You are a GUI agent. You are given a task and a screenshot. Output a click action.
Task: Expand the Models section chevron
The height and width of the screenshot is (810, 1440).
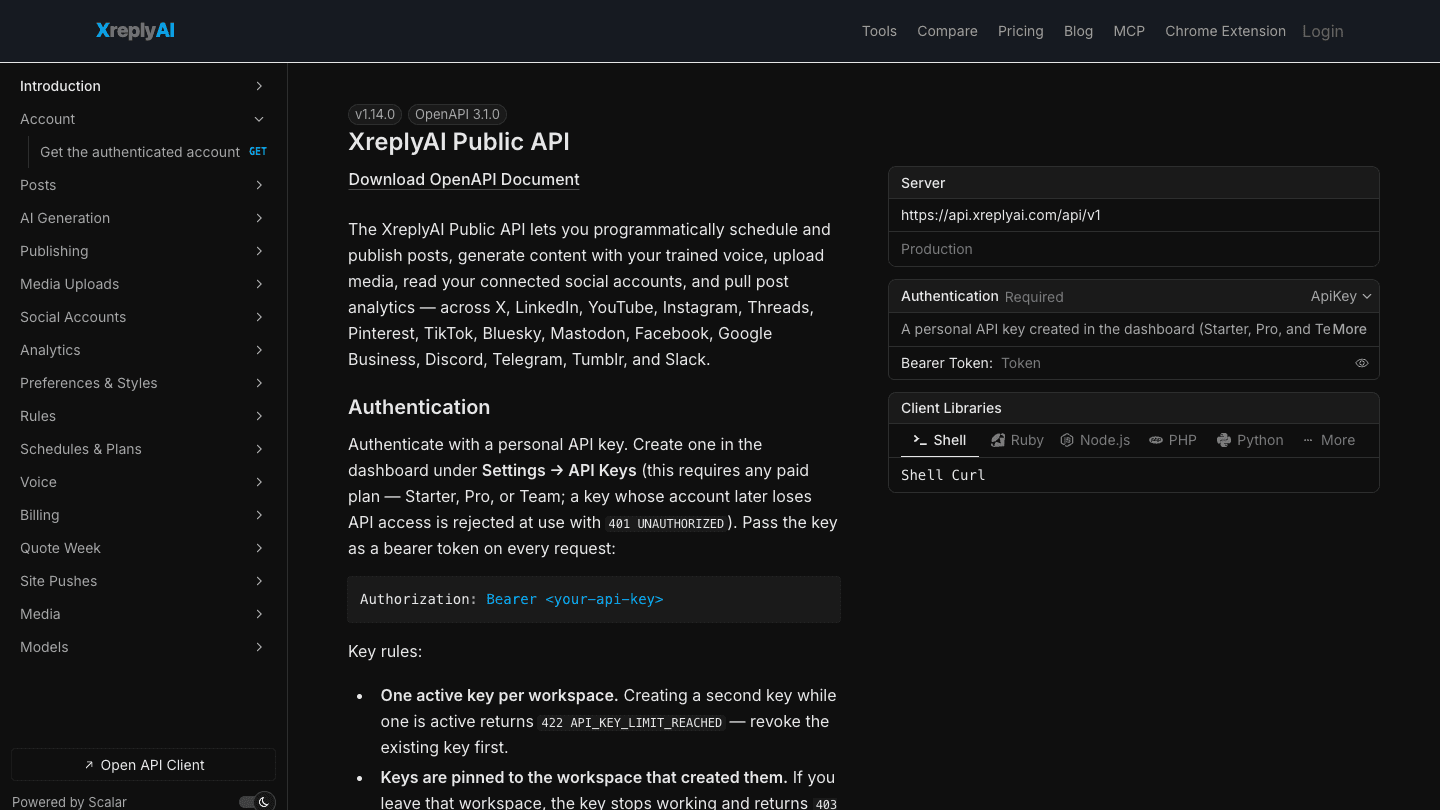[x=259, y=647]
